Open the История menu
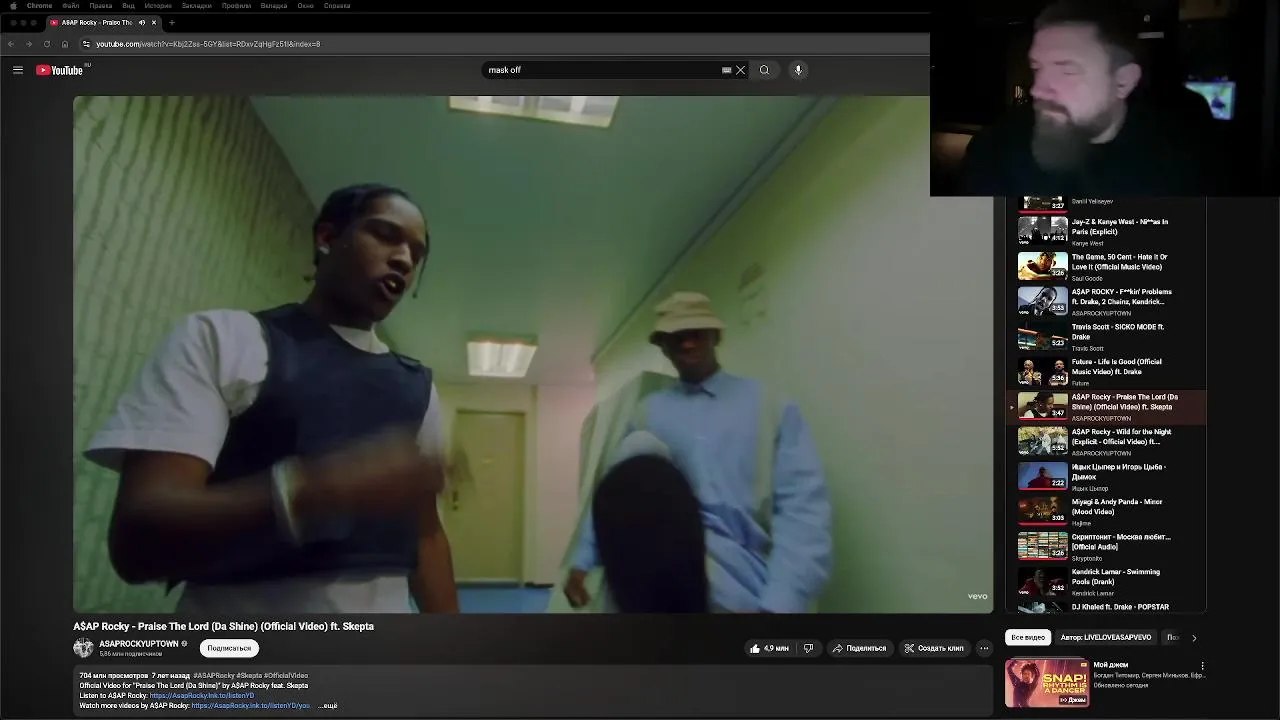This screenshot has height=720, width=1280. [x=158, y=6]
